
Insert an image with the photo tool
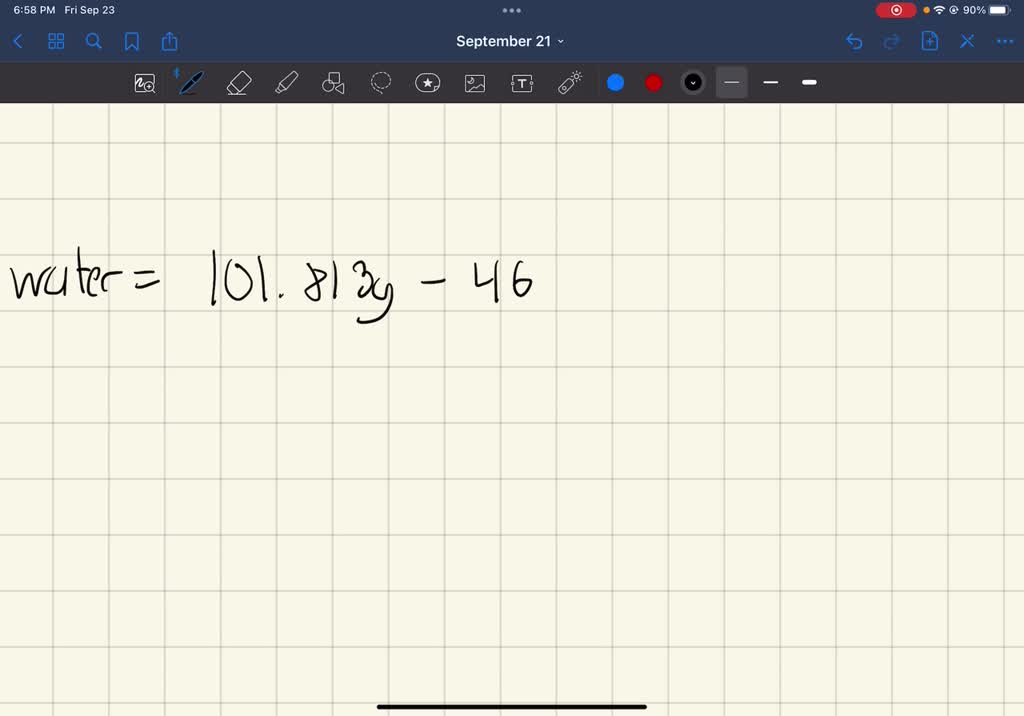(x=474, y=83)
